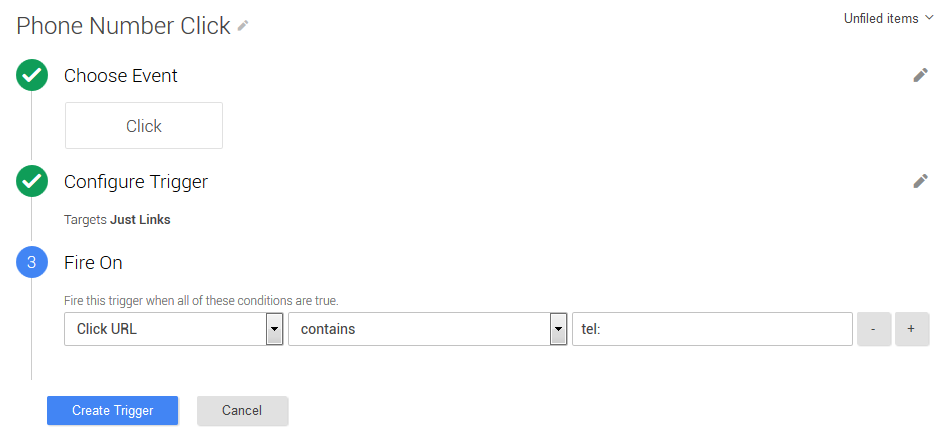Click the rename pencil beside Phone Number Click
The image size is (944, 439).
pyautogui.click(x=243, y=25)
